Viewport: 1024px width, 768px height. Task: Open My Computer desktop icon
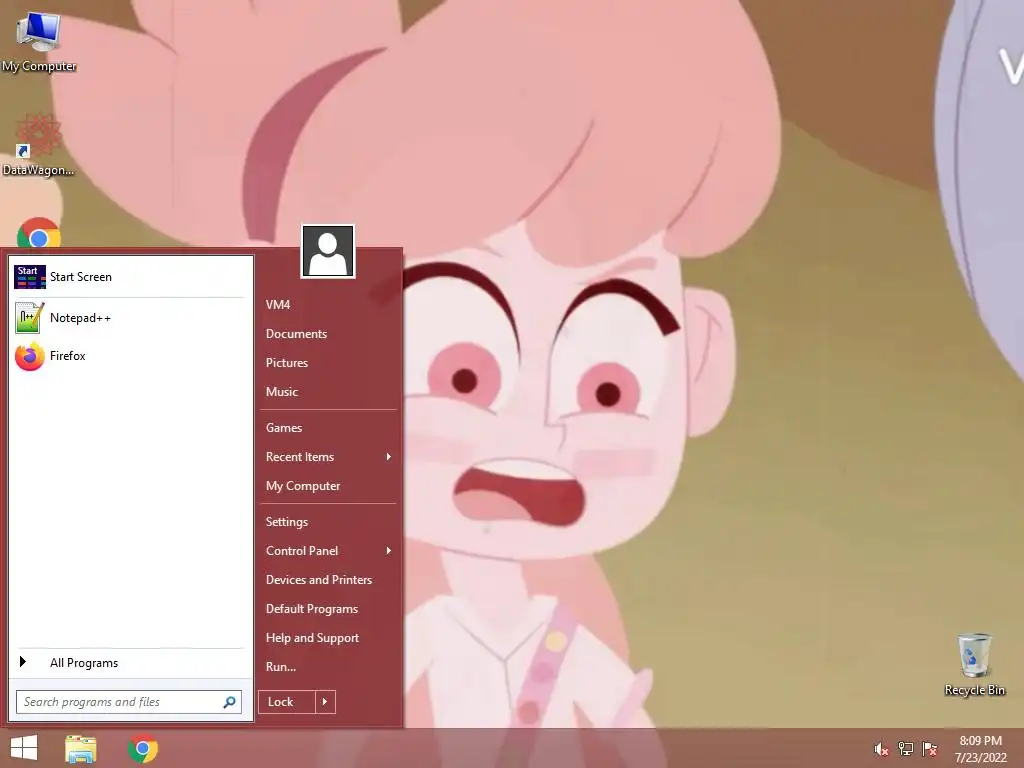point(39,40)
